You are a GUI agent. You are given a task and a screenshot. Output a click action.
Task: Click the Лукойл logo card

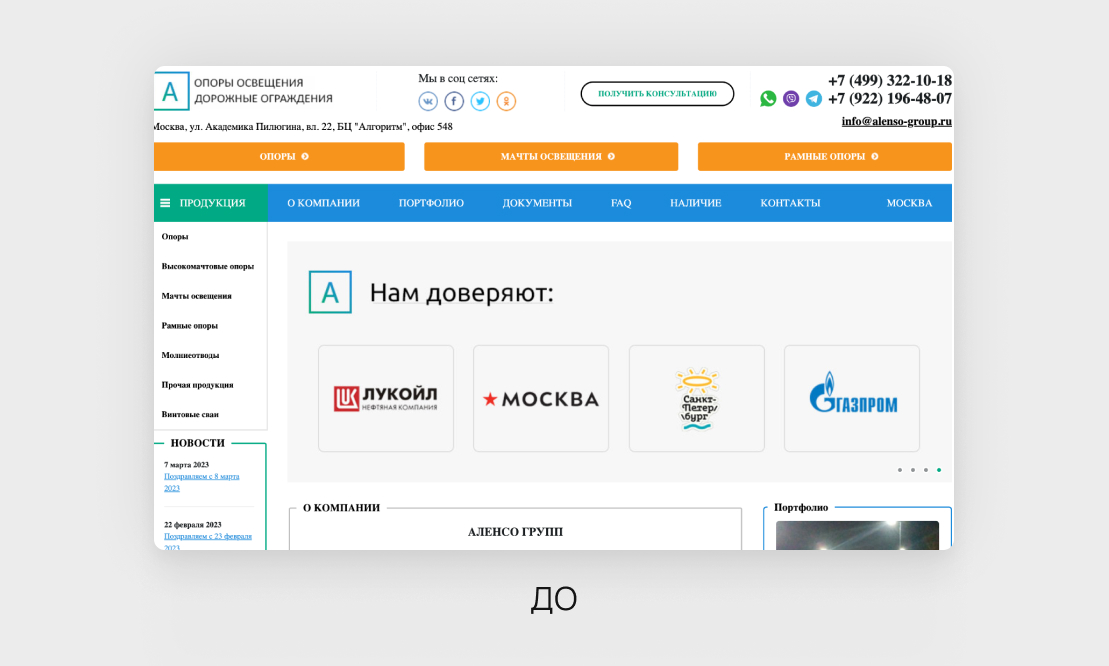click(x=385, y=398)
